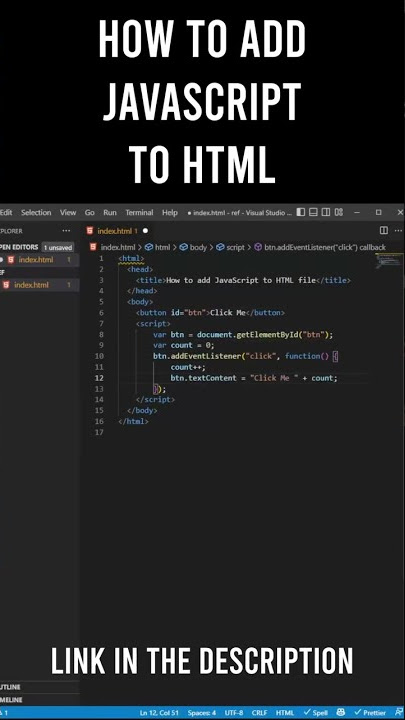Change the CRLF end-of-line sequence

pos(260,713)
